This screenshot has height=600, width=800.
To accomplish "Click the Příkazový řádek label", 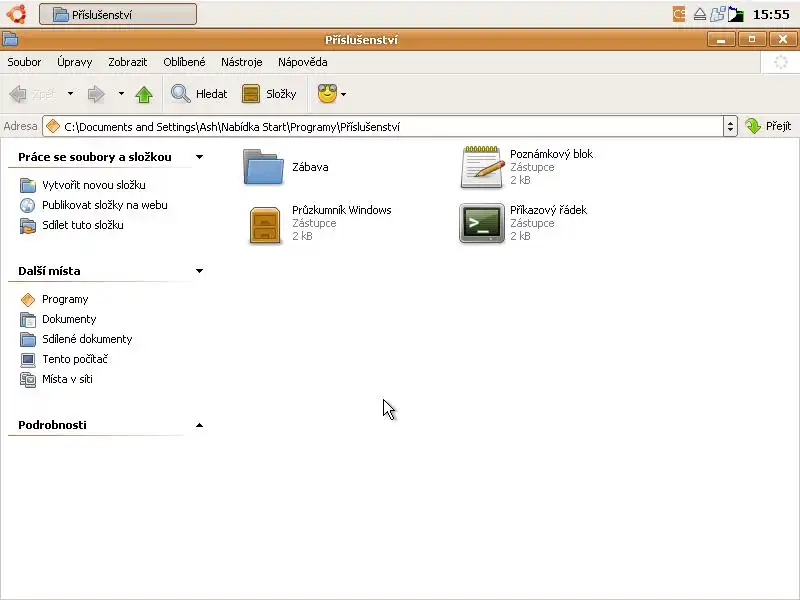I will coord(548,210).
